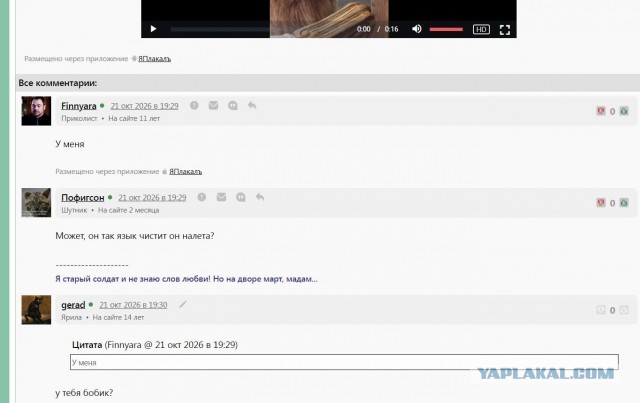Adjust the red volume slider
This screenshot has width=640, height=403.
pyautogui.click(x=446, y=29)
